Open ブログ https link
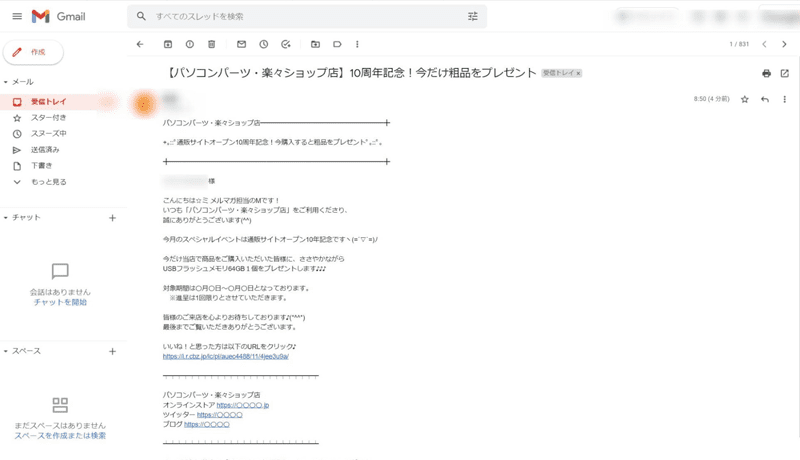Viewport: 800px width, 460px height. point(207,424)
